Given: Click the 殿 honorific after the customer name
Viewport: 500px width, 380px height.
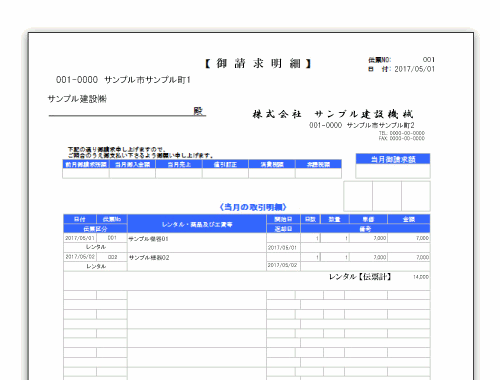Looking at the screenshot, I should pyautogui.click(x=198, y=111).
